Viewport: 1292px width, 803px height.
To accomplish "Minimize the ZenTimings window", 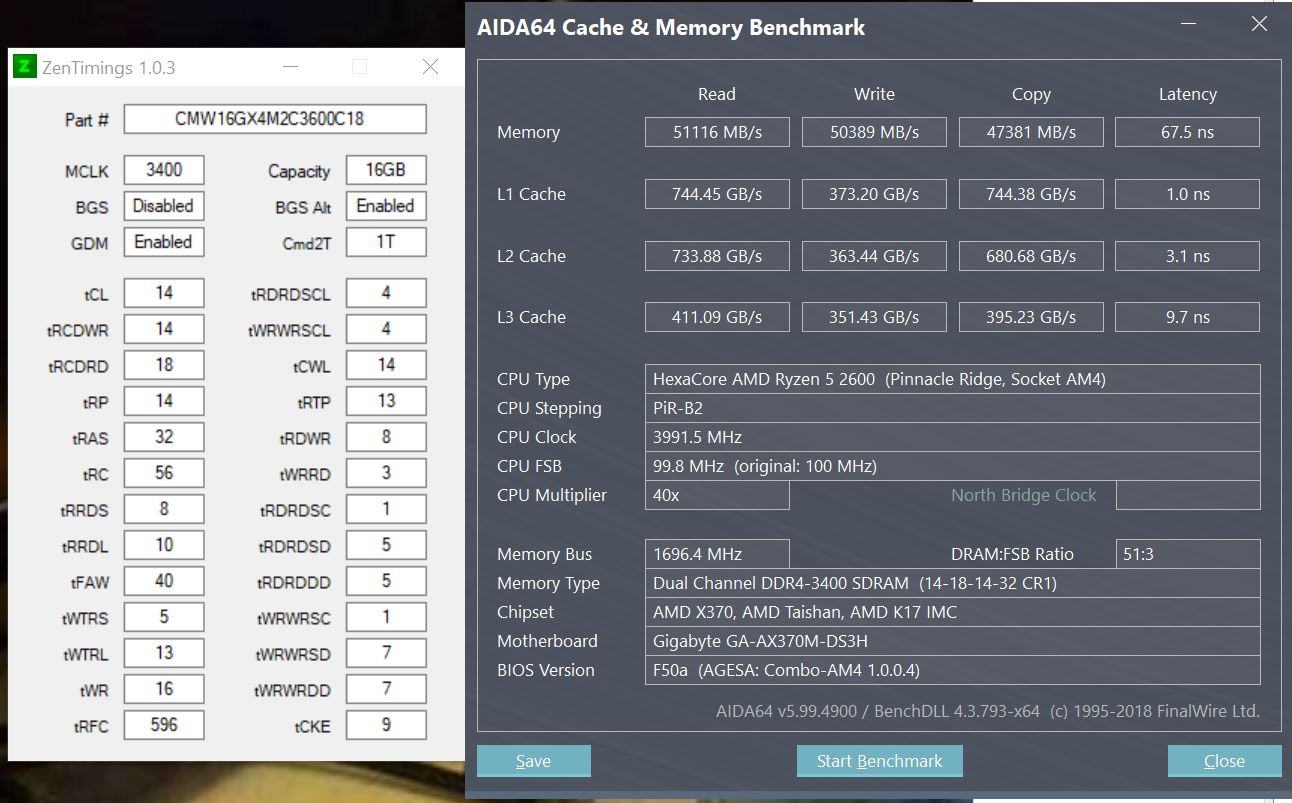I will (x=290, y=67).
